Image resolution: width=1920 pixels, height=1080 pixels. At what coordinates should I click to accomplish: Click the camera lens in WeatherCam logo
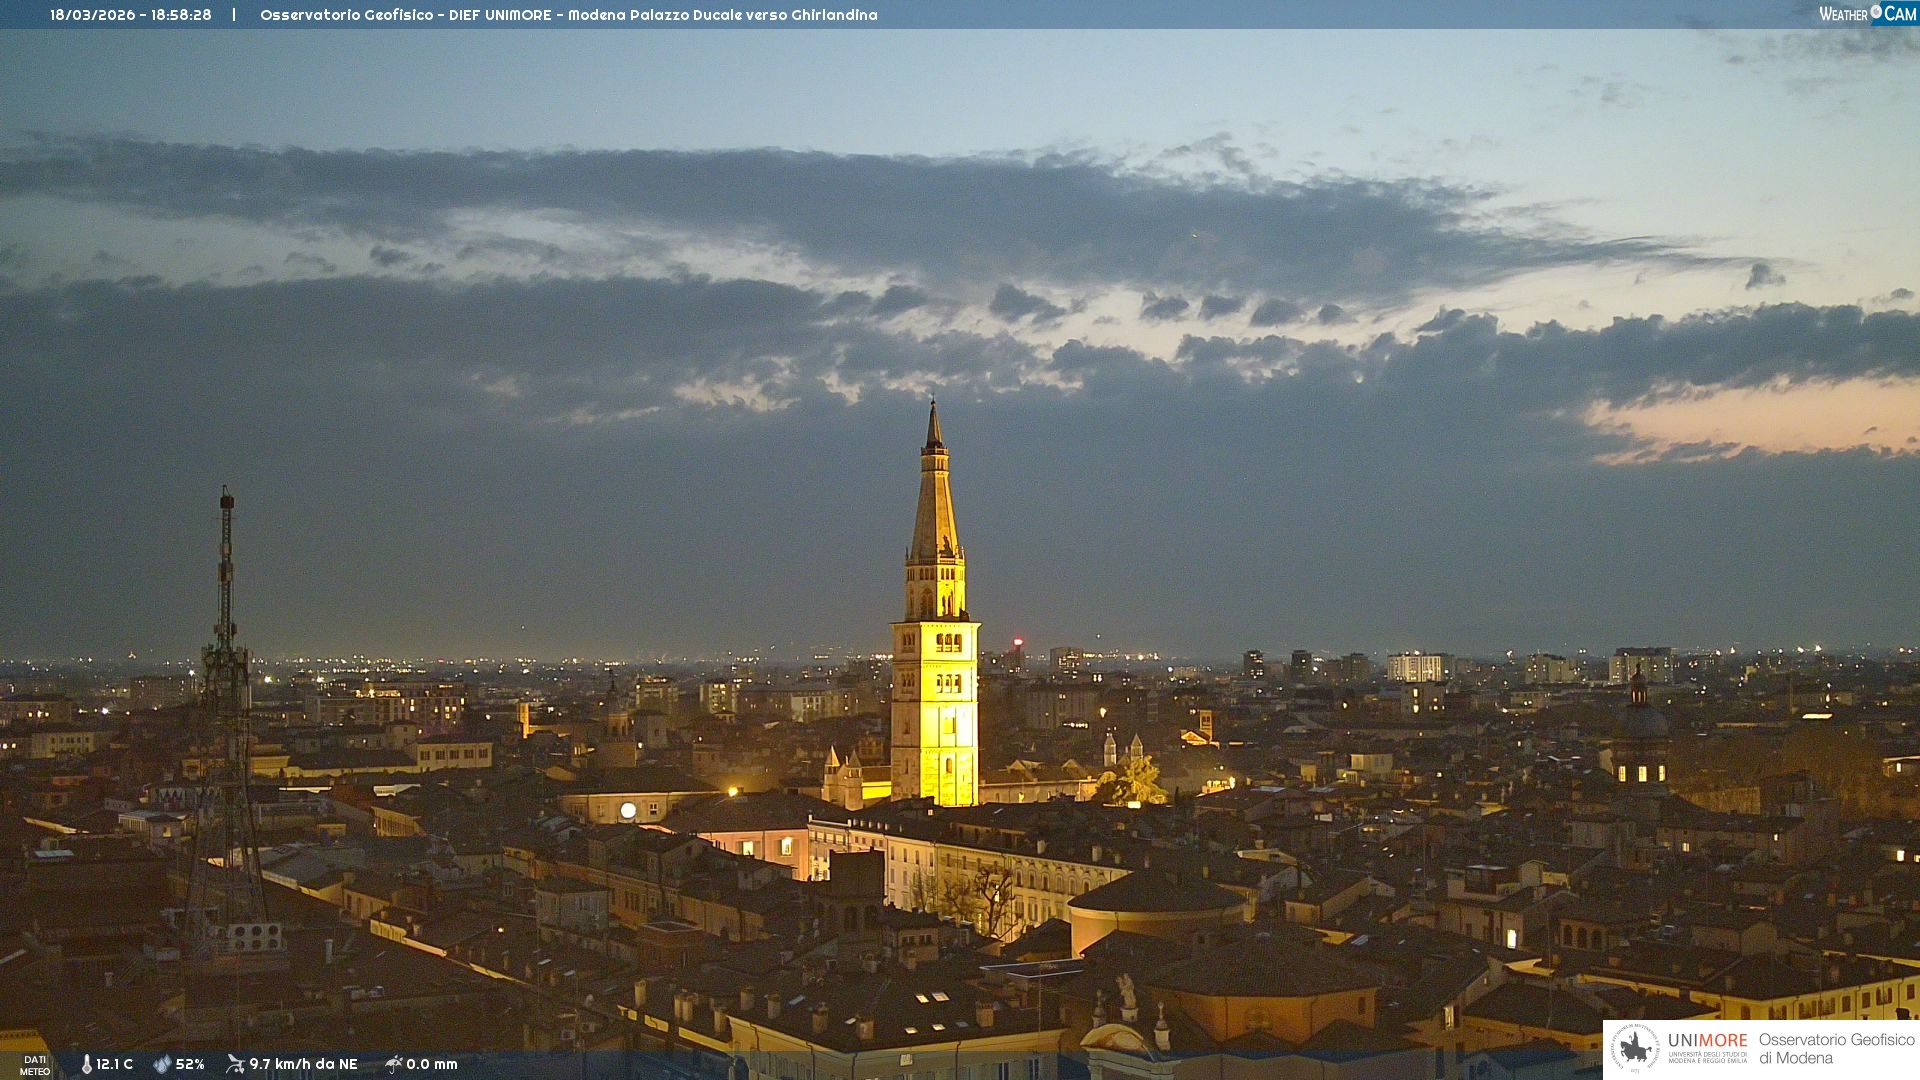tap(1876, 12)
